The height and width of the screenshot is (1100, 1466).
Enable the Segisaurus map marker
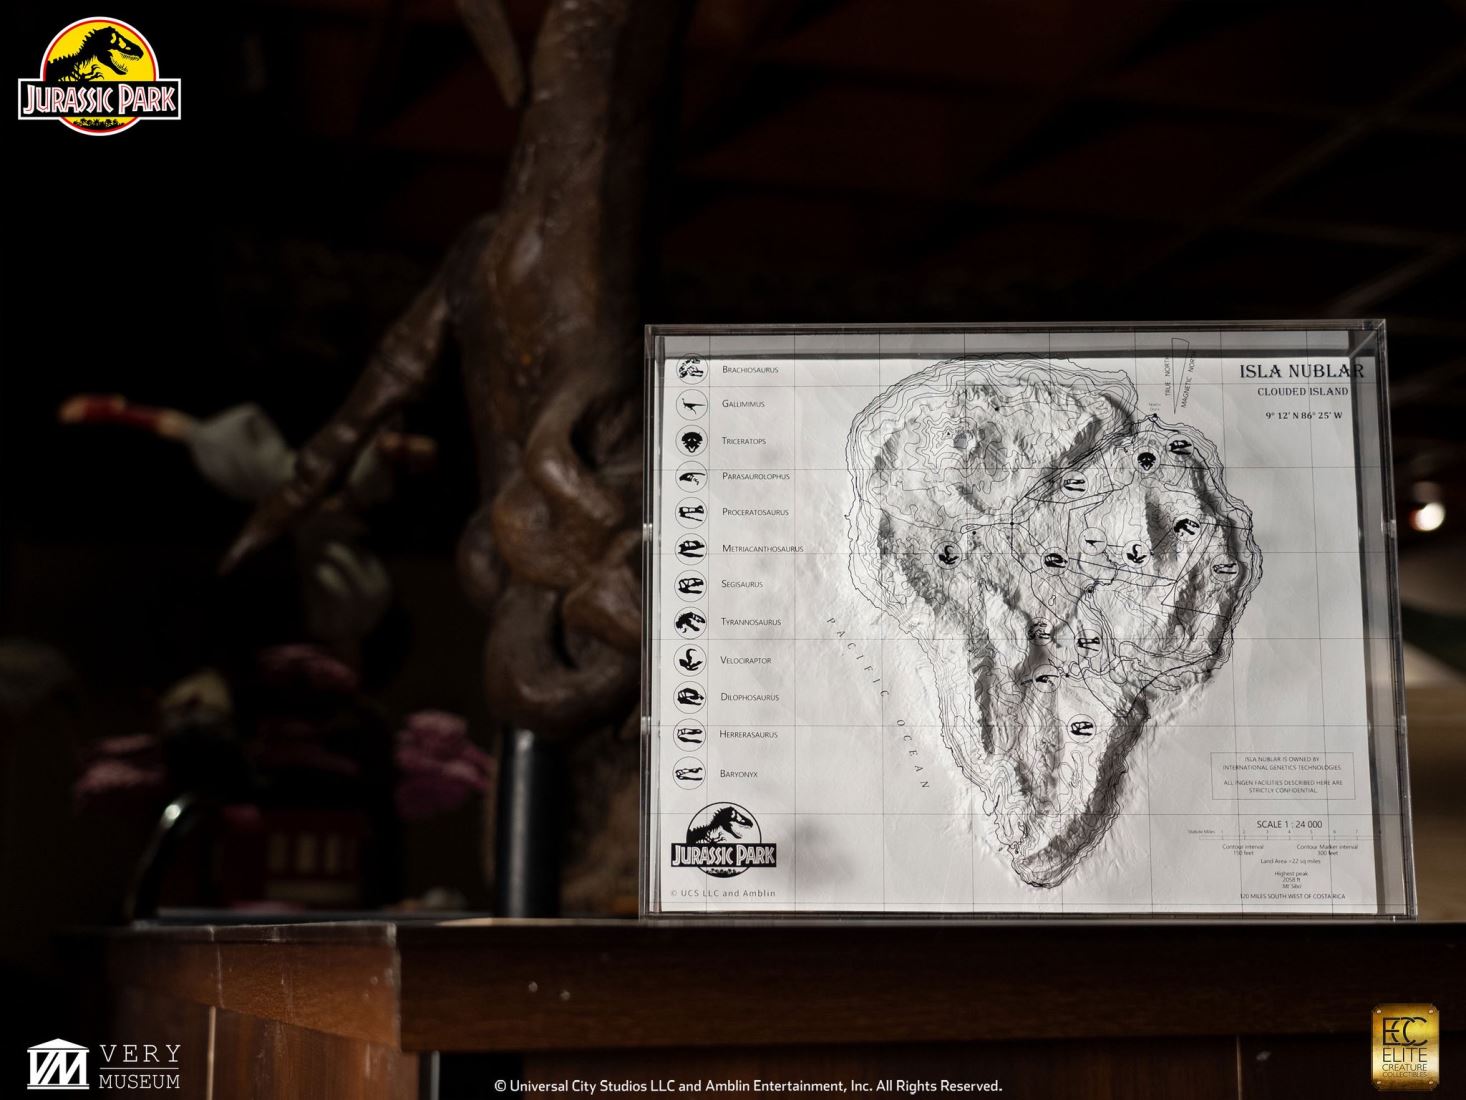tap(690, 583)
